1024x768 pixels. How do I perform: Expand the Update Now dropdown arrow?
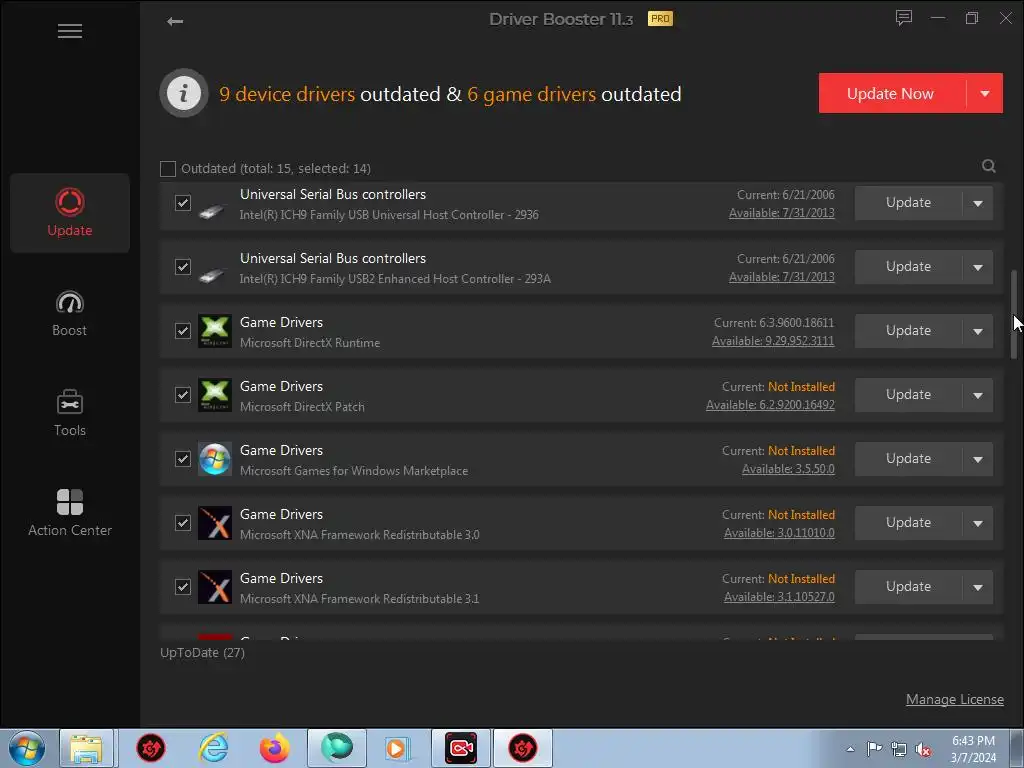point(985,93)
